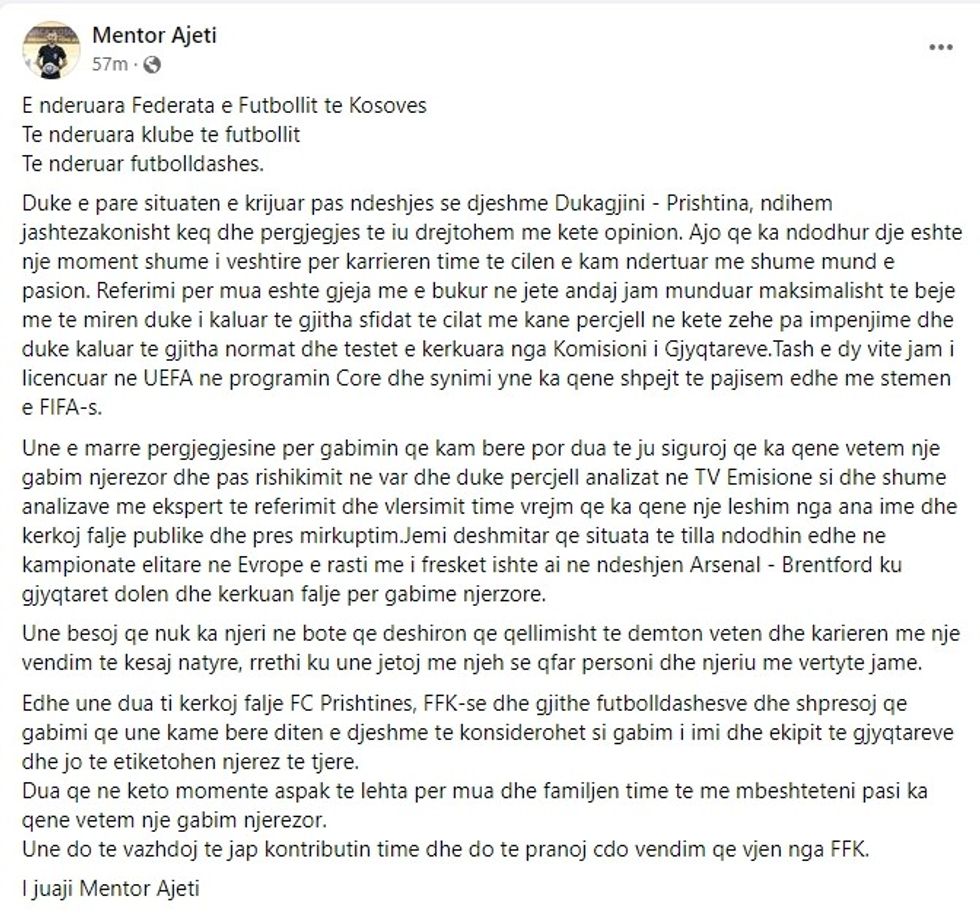Click Mentor Ajeti's profile picture
Screen dimensions: 980x913
click(51, 51)
